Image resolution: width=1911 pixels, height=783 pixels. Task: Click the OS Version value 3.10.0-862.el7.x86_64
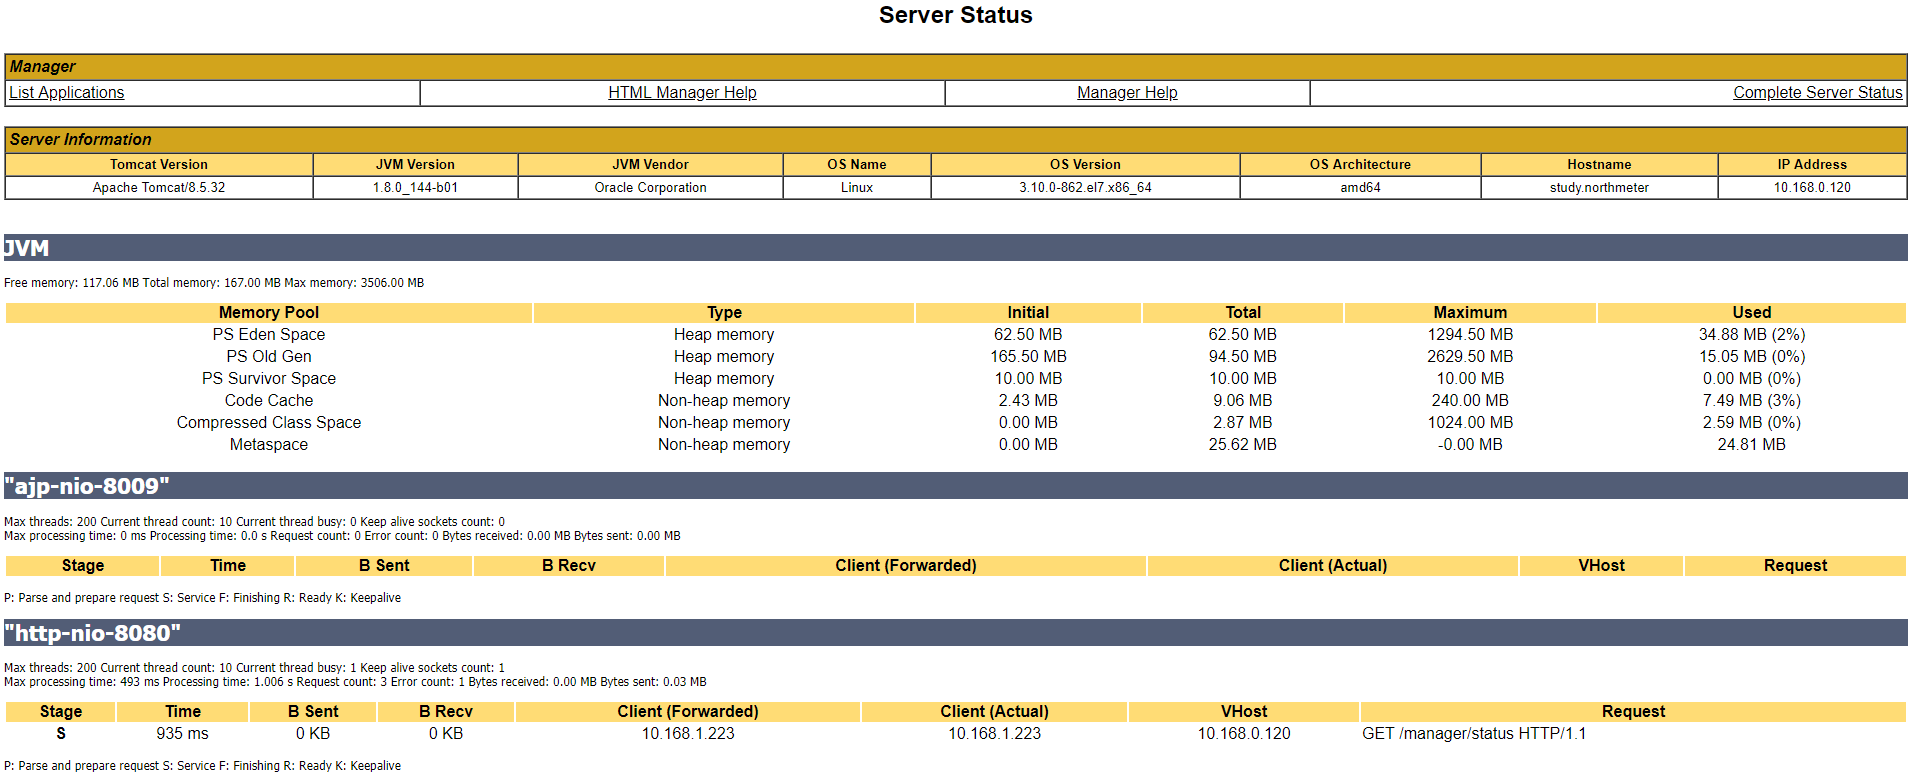[1085, 188]
